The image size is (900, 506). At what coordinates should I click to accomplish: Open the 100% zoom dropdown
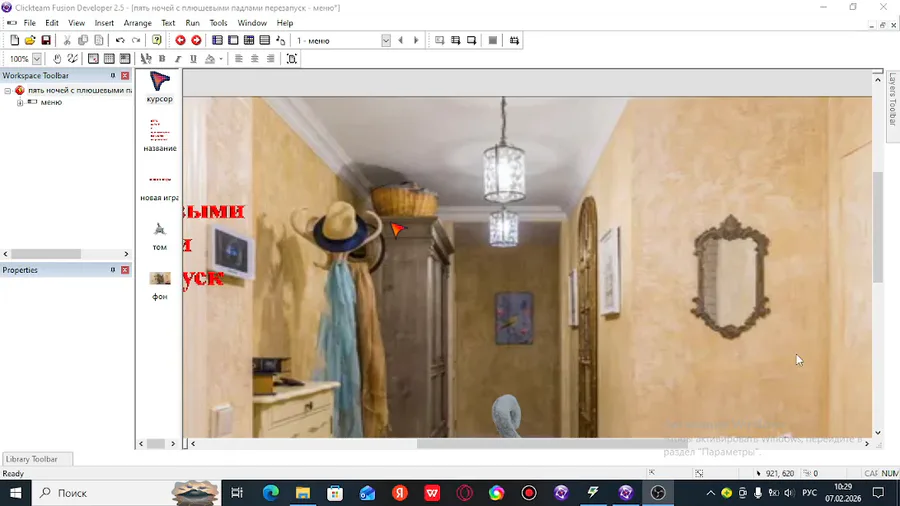point(37,59)
